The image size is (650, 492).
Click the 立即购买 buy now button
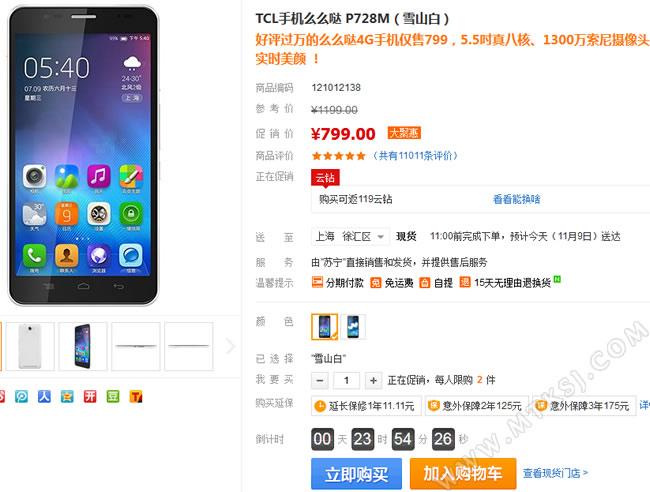coord(357,474)
